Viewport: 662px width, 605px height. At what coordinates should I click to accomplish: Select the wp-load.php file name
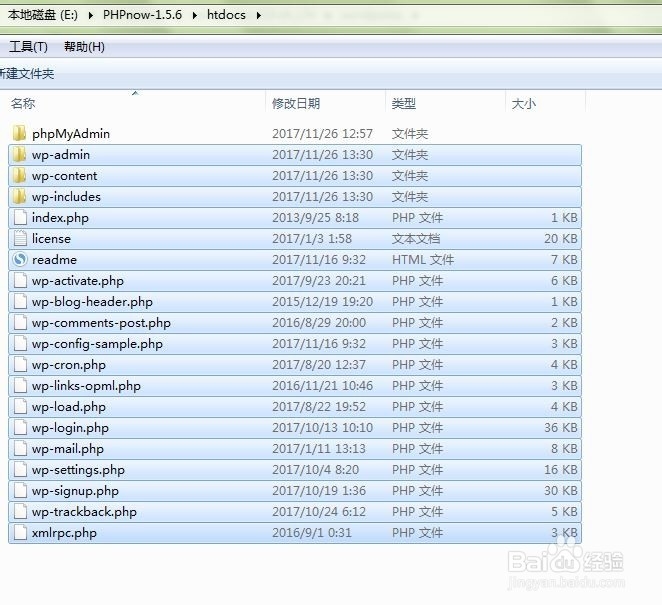69,407
